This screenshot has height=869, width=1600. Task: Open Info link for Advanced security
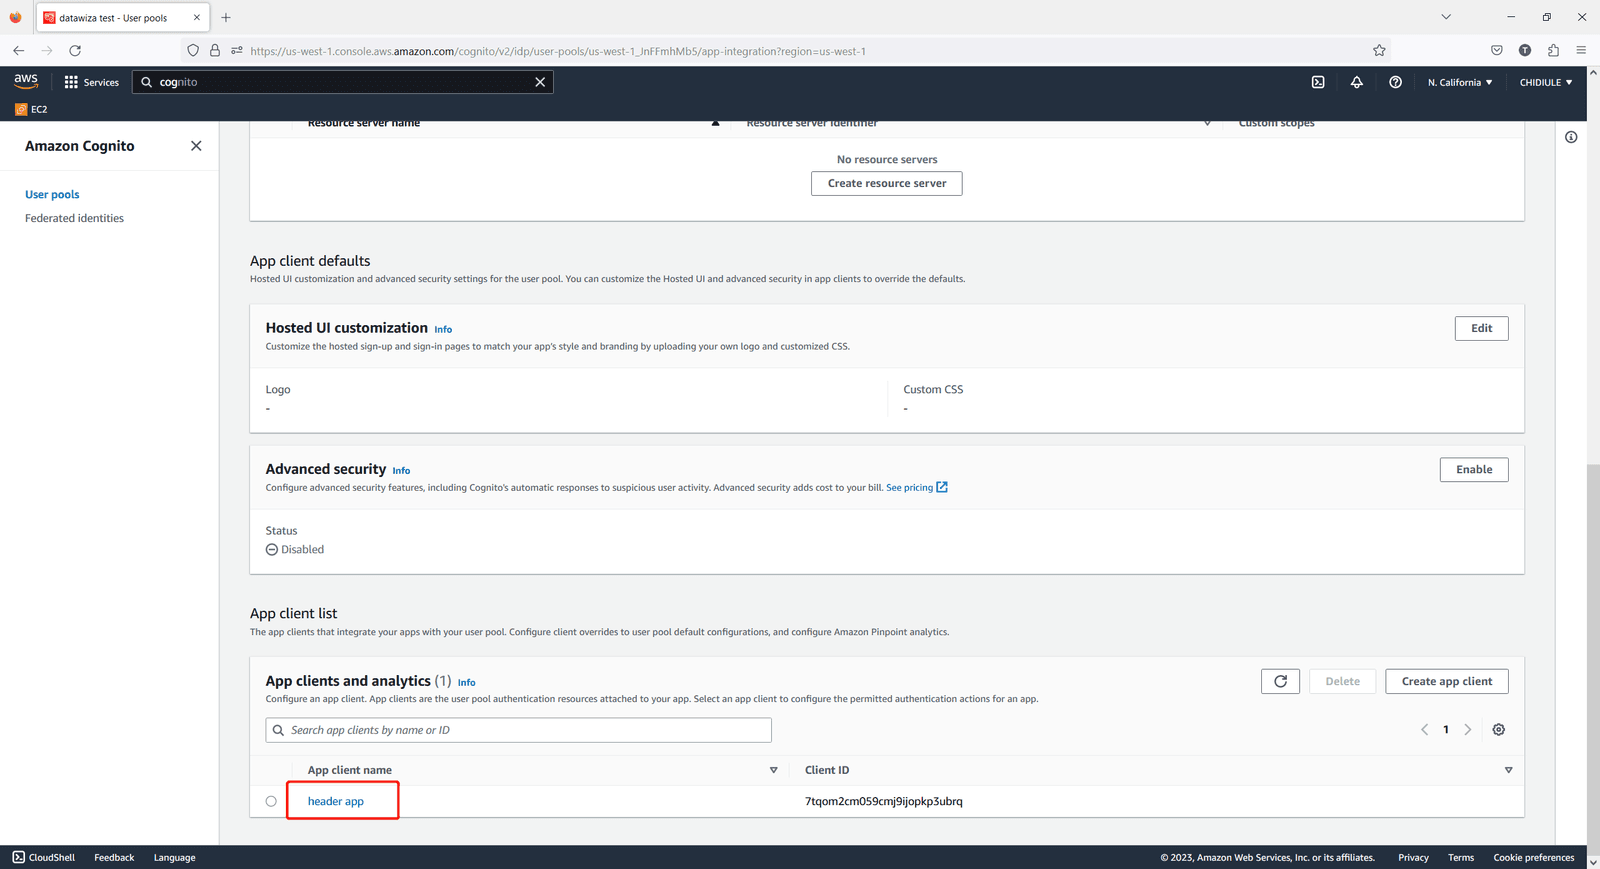pyautogui.click(x=401, y=470)
